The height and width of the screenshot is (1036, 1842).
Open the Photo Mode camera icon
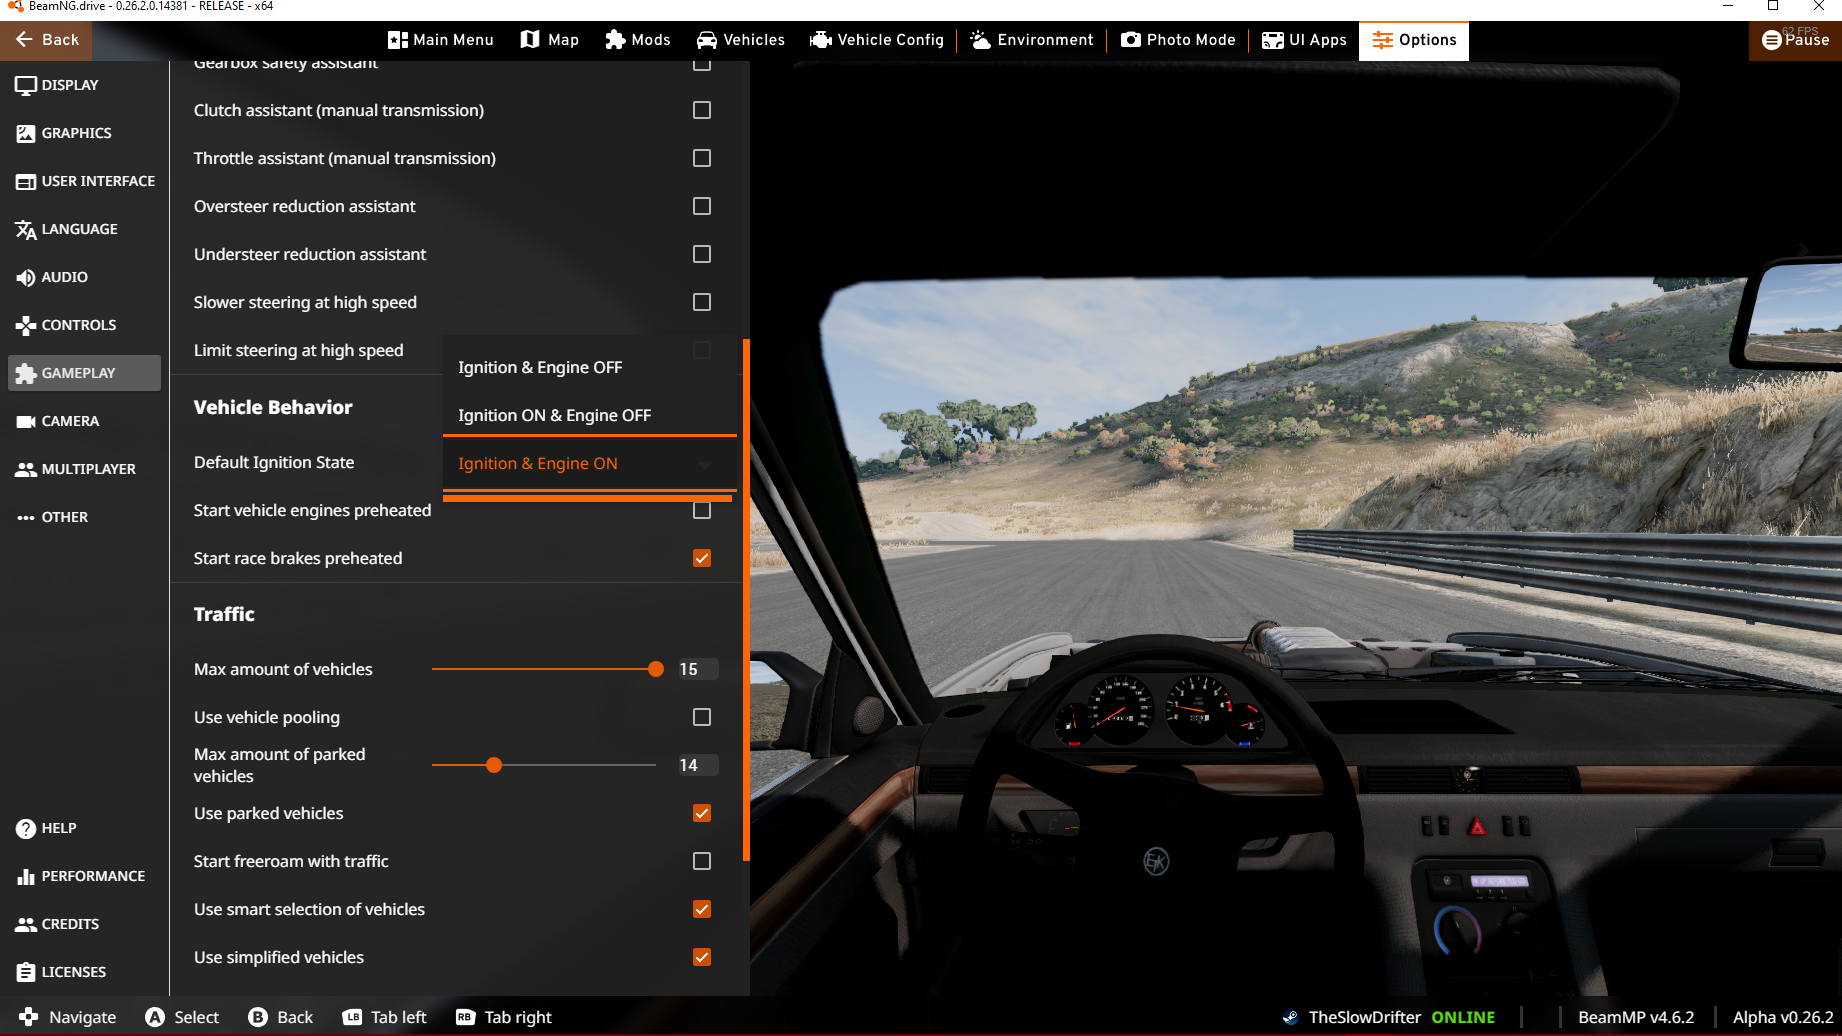(x=1130, y=40)
